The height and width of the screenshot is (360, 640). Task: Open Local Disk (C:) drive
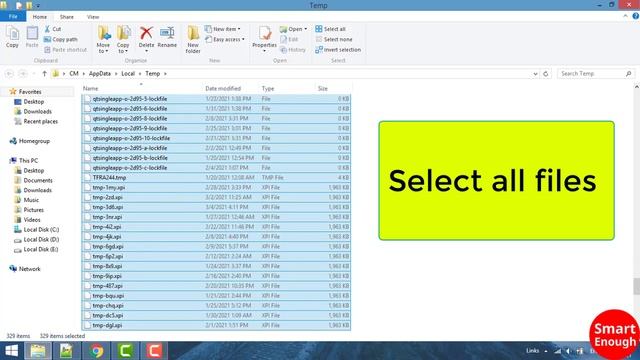41,229
